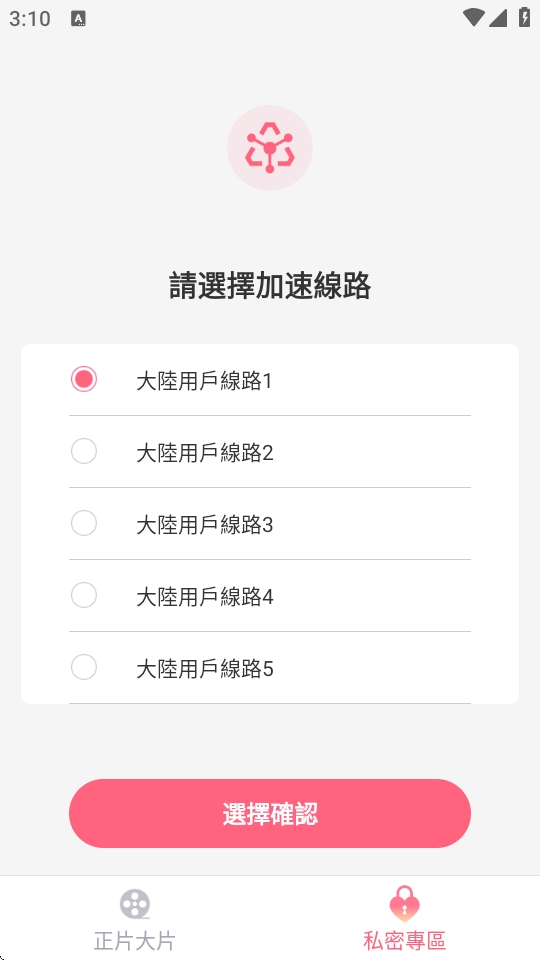
Task: Tap the pink network node logo icon
Action: click(x=270, y=148)
